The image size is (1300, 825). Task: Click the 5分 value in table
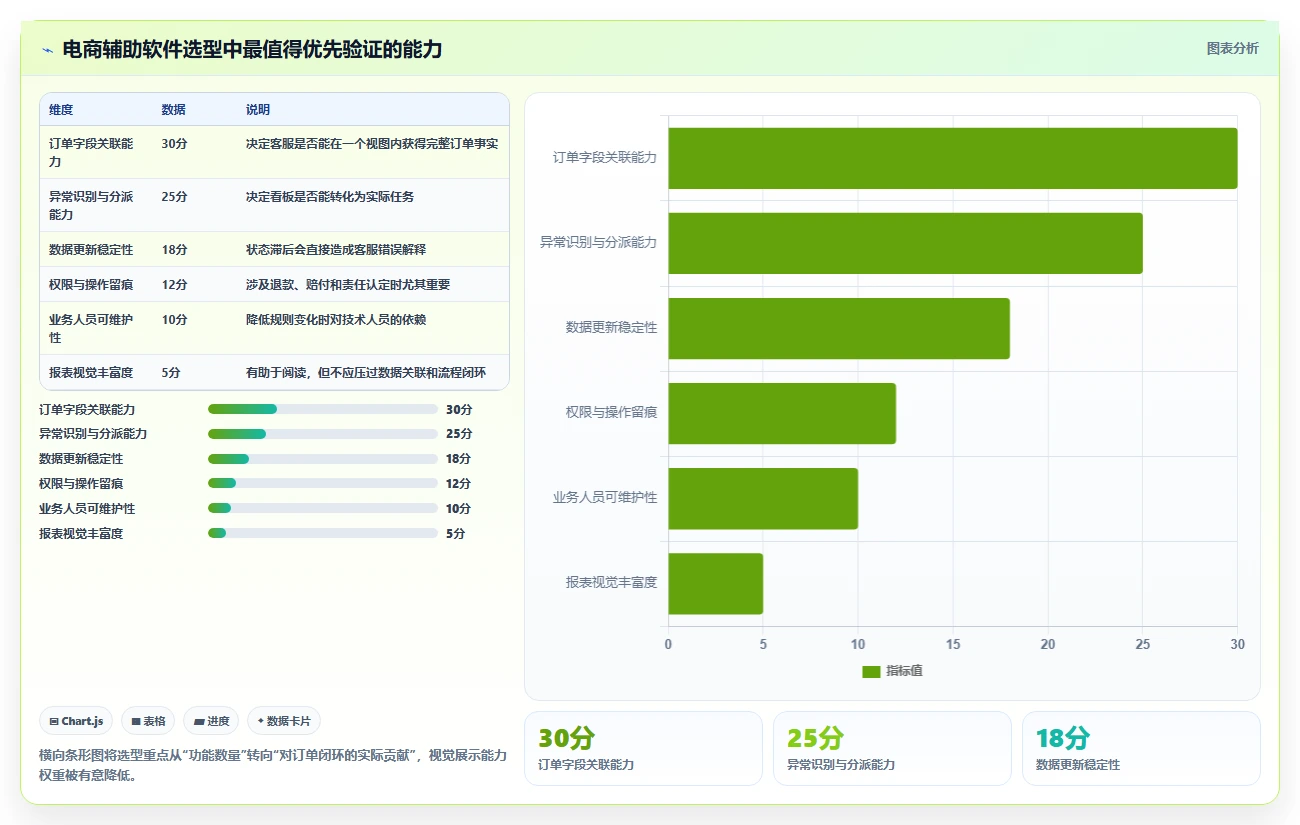[x=171, y=372]
